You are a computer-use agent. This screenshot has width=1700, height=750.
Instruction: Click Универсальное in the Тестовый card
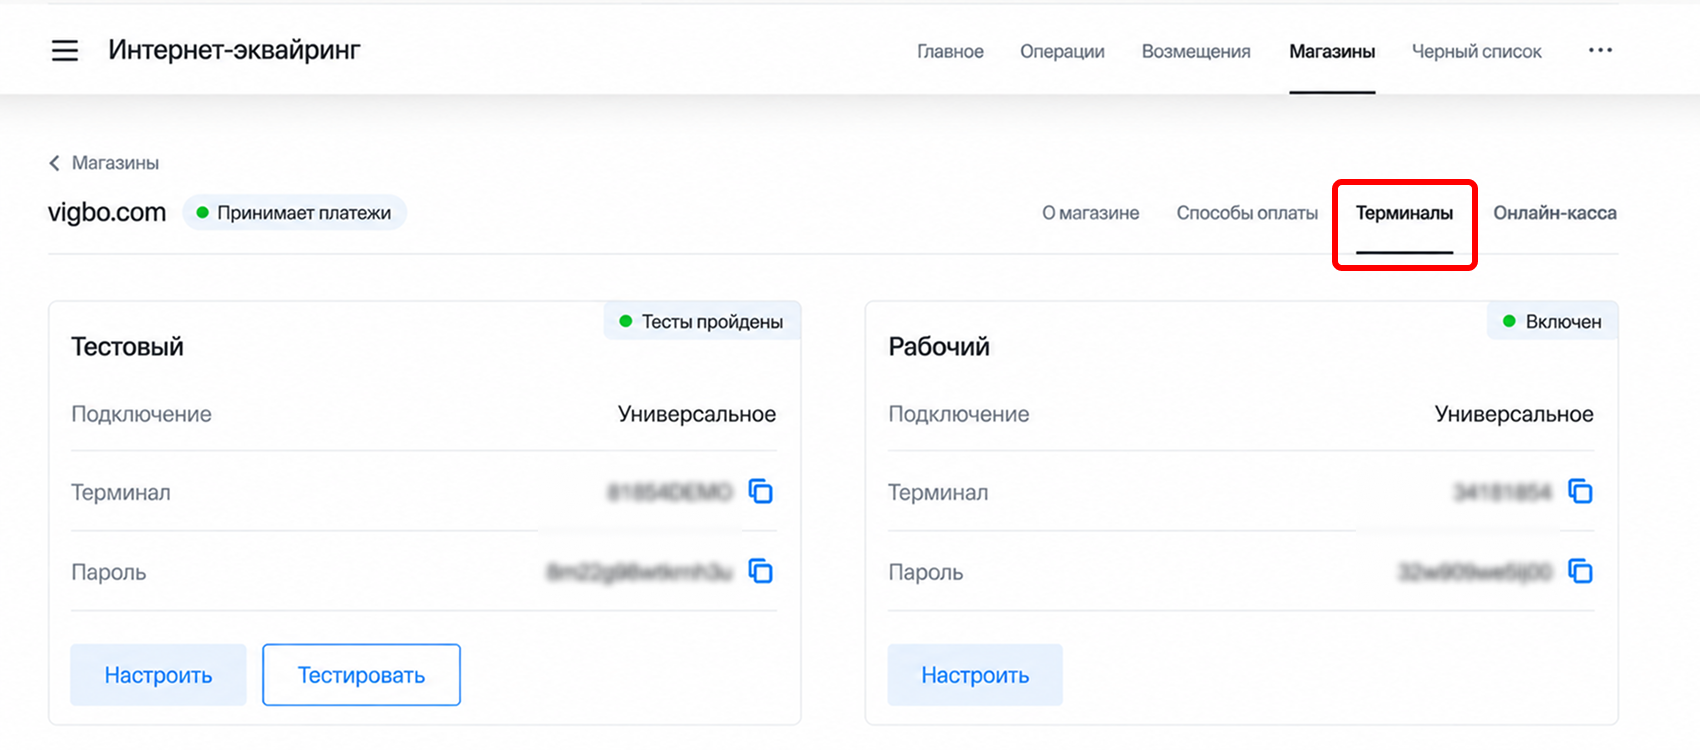coord(697,414)
